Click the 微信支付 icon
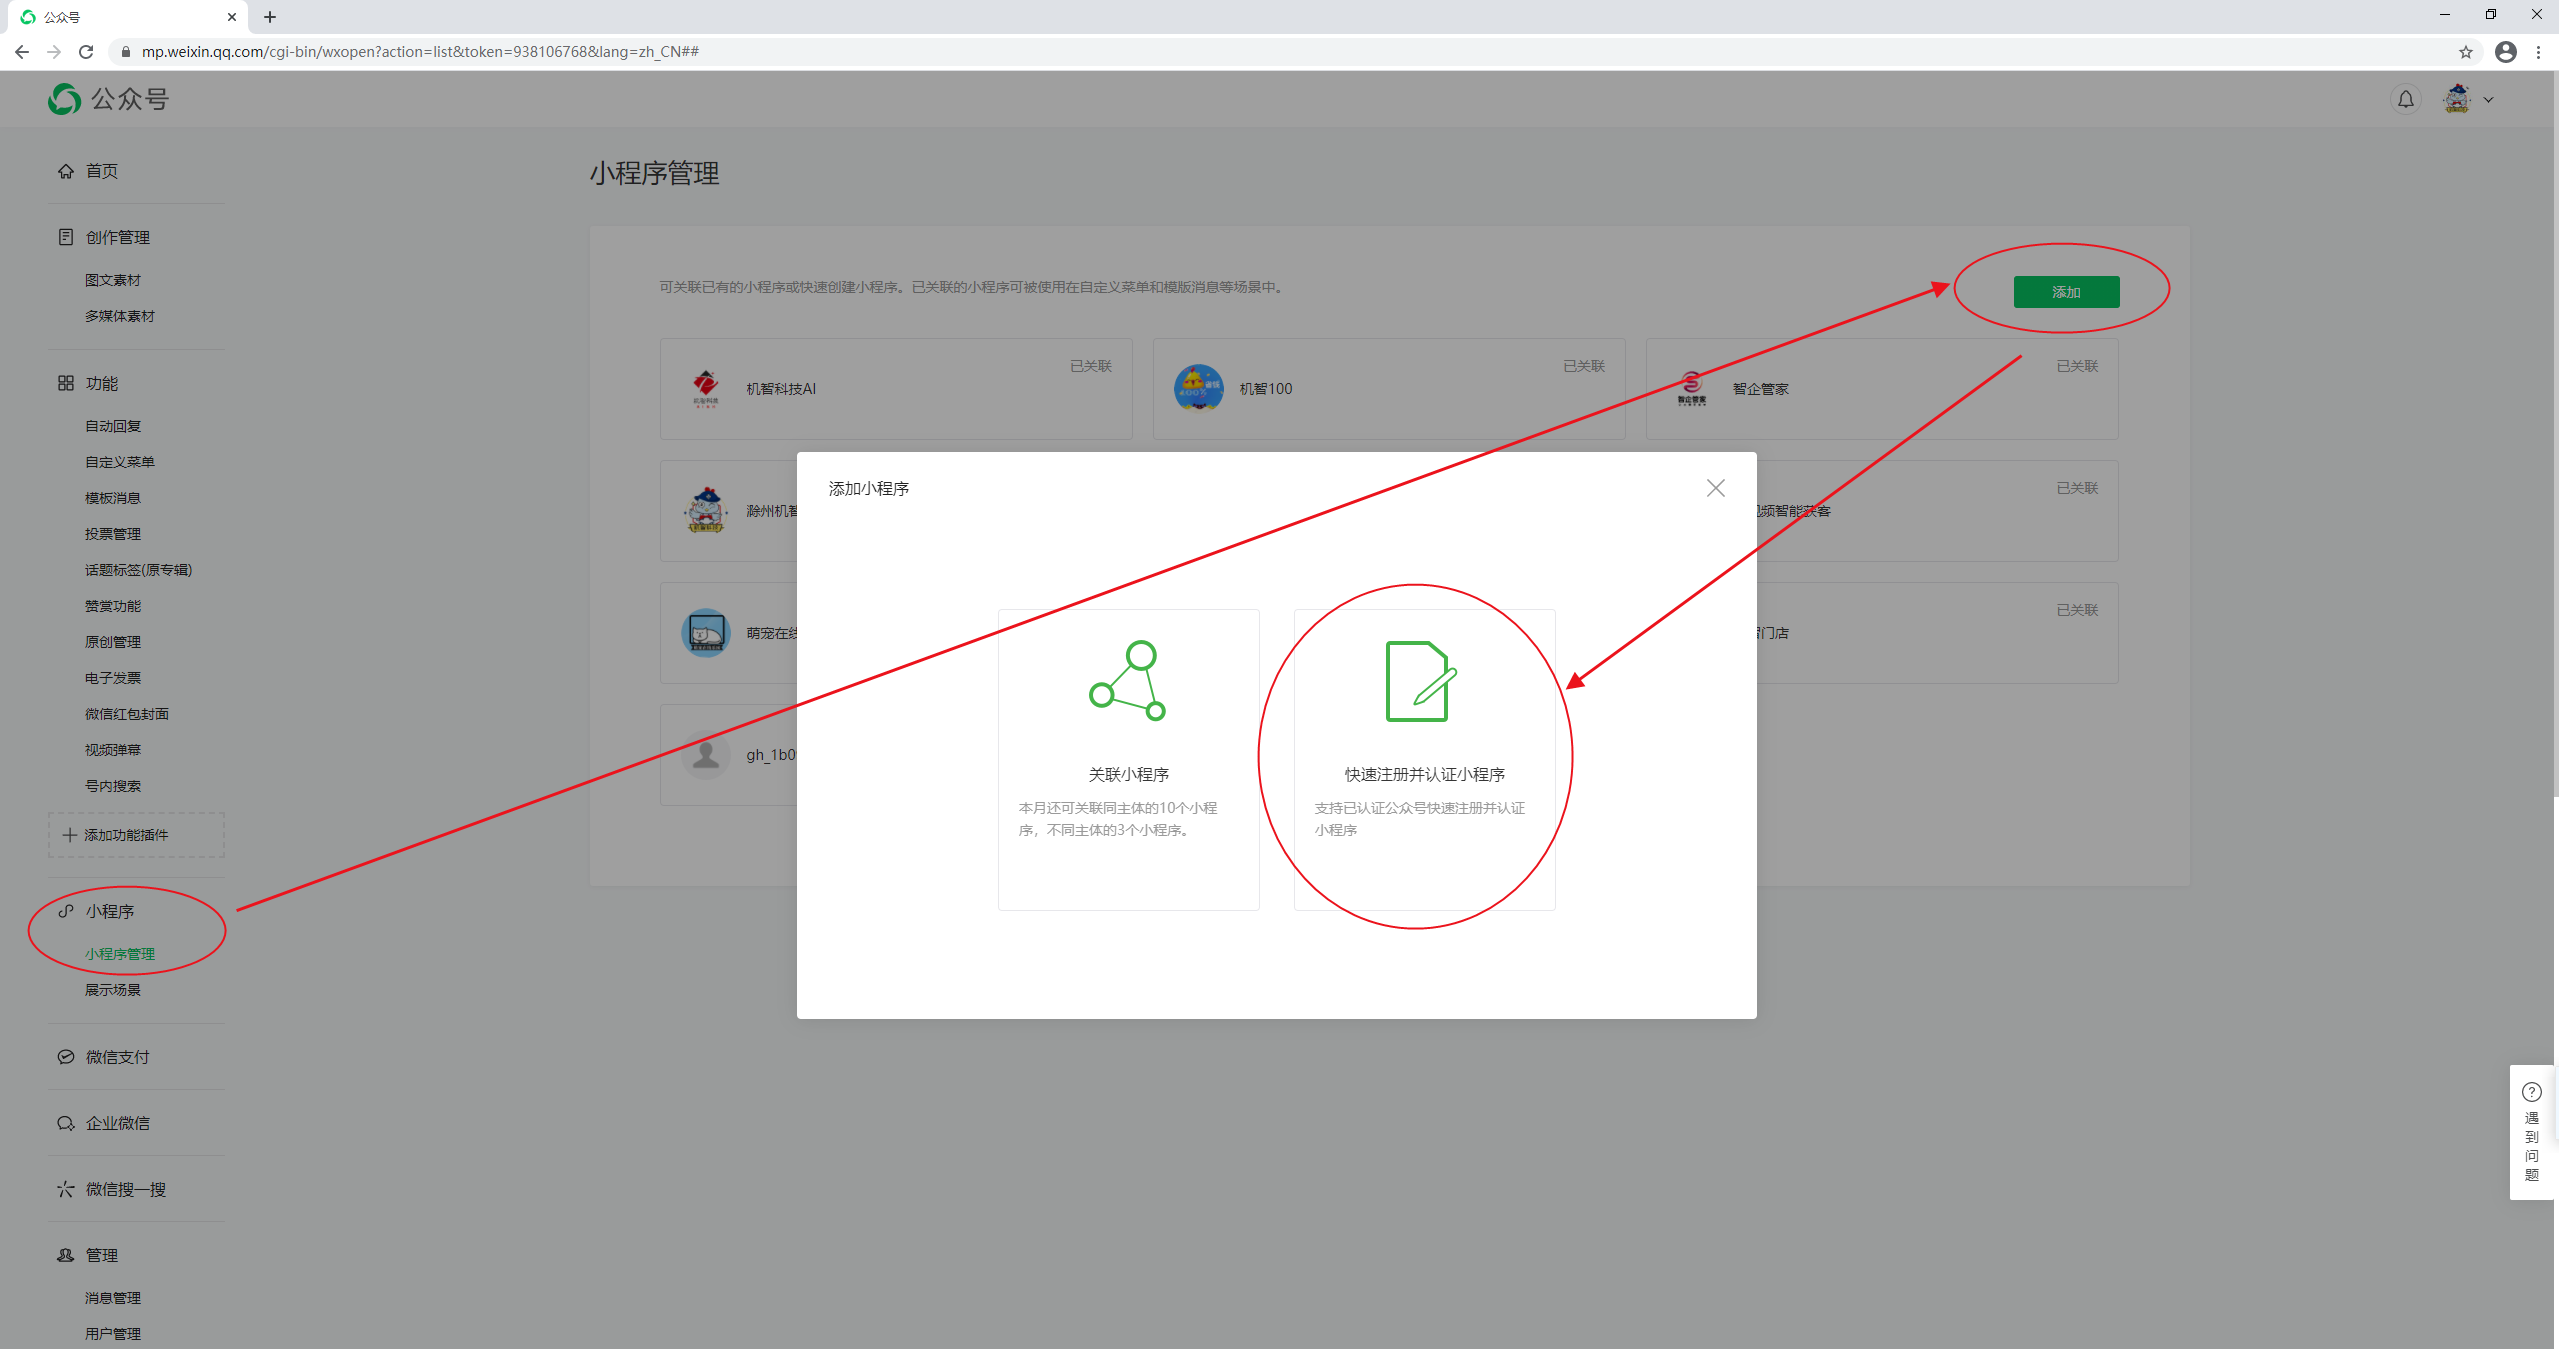The image size is (2559, 1349). 66,1057
